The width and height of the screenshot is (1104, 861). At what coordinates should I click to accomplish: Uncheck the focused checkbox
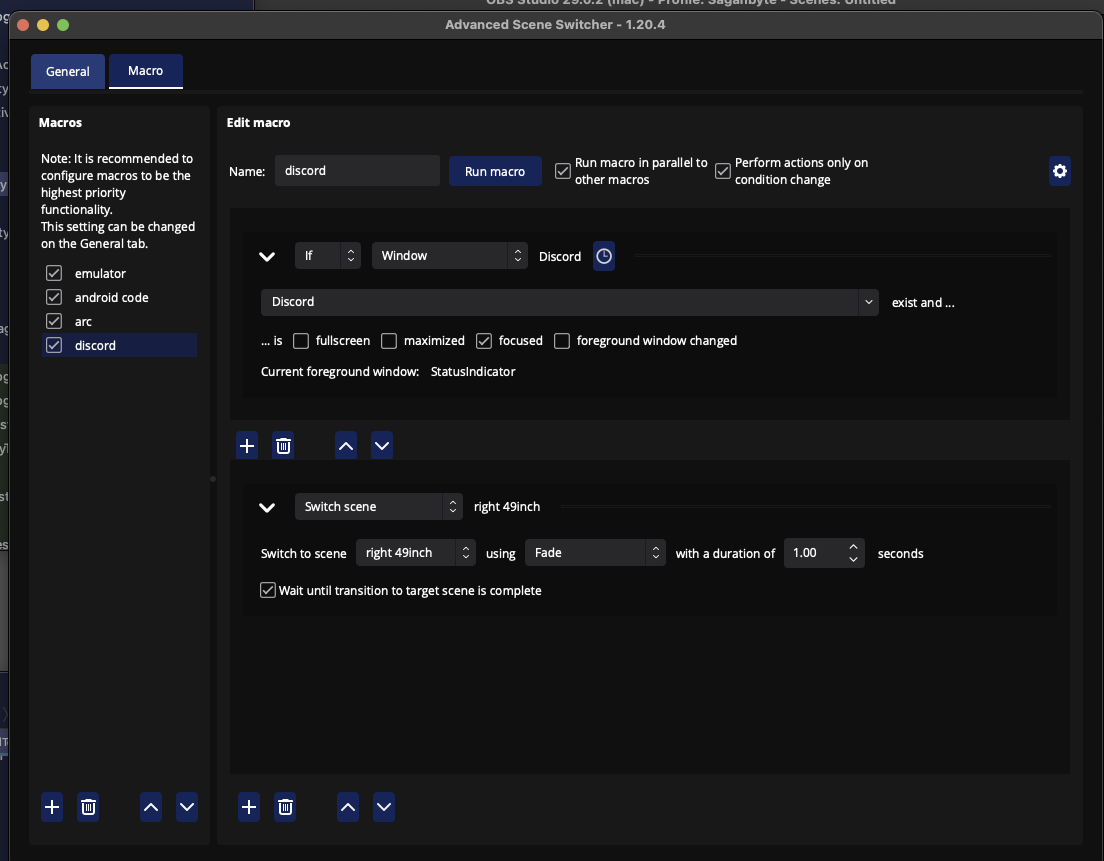pyautogui.click(x=484, y=341)
